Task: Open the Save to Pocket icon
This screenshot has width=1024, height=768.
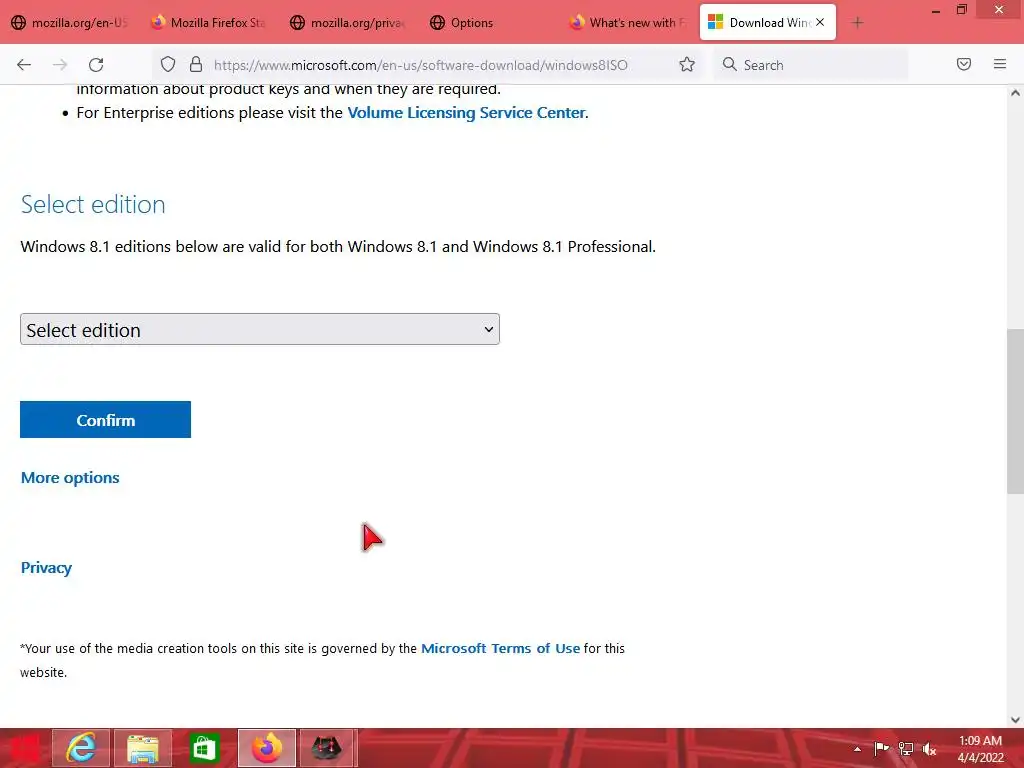Action: click(963, 64)
